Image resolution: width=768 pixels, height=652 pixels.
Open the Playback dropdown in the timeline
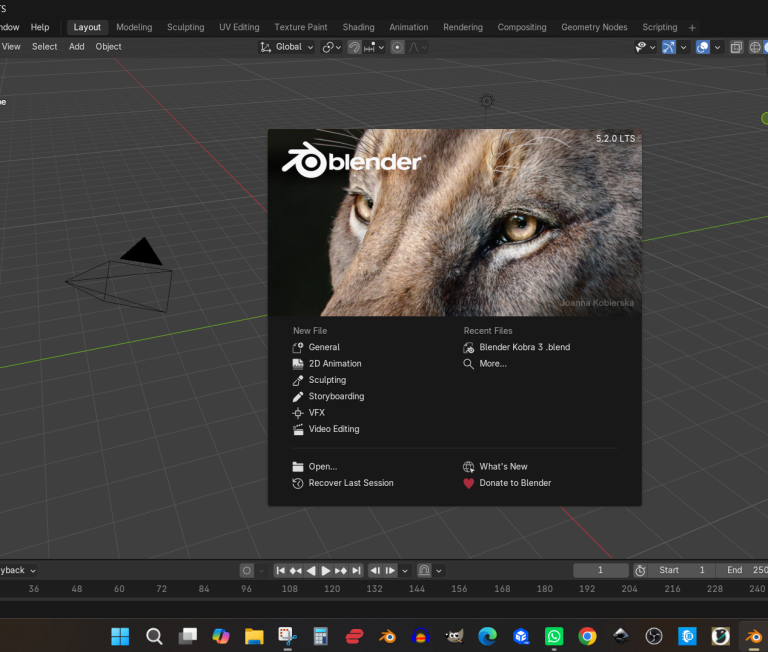click(x=18, y=570)
